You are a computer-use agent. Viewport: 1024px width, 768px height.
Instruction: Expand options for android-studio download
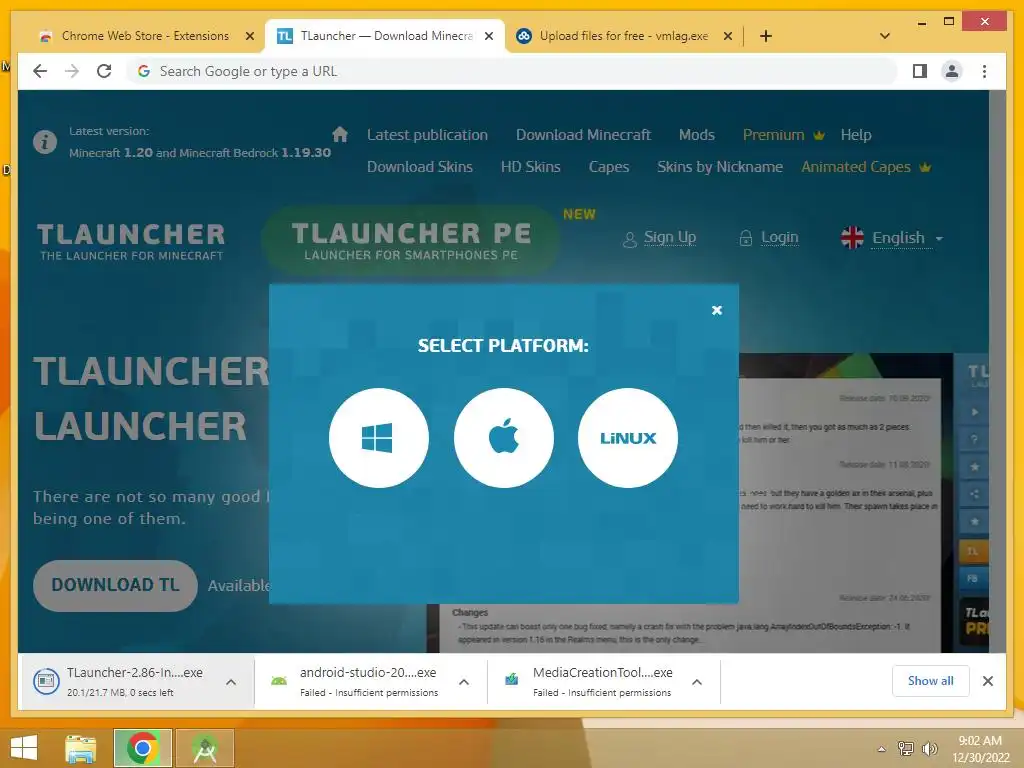pyautogui.click(x=464, y=682)
